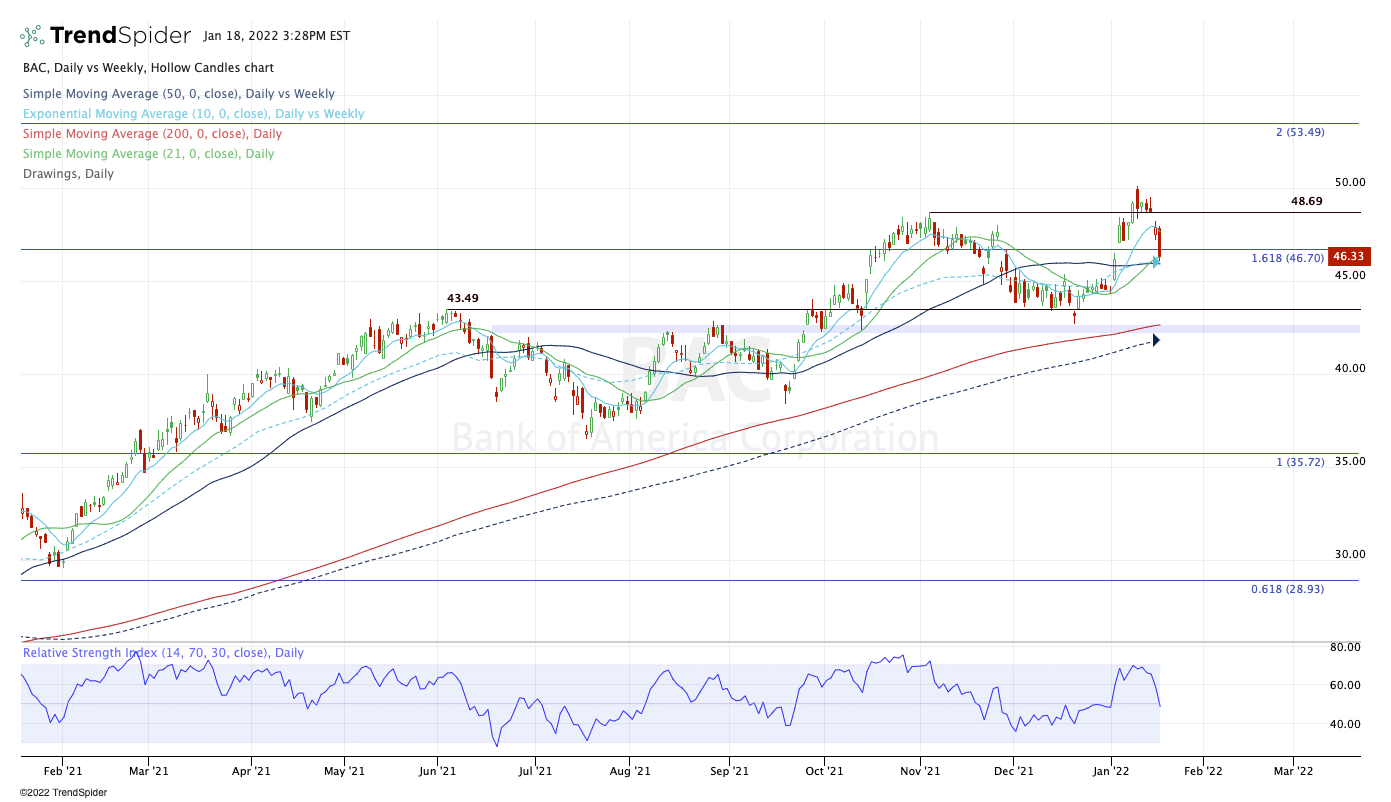Click the Aug '21 date axis label
The image size is (1391, 802).
click(x=631, y=771)
